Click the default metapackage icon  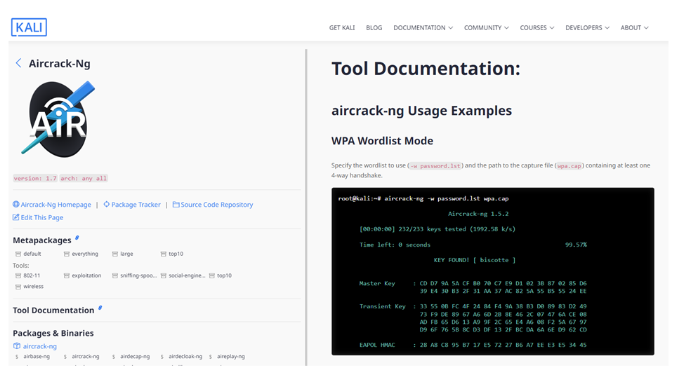point(18,254)
